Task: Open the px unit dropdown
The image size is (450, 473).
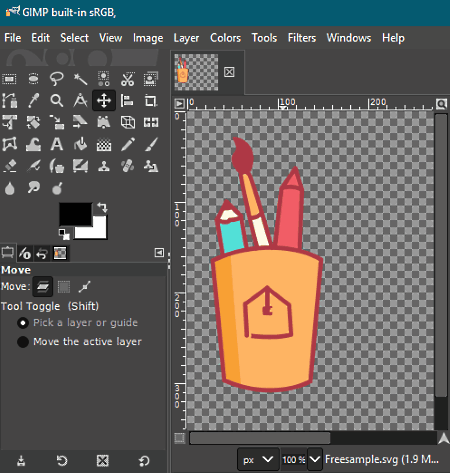Action: click(258, 460)
